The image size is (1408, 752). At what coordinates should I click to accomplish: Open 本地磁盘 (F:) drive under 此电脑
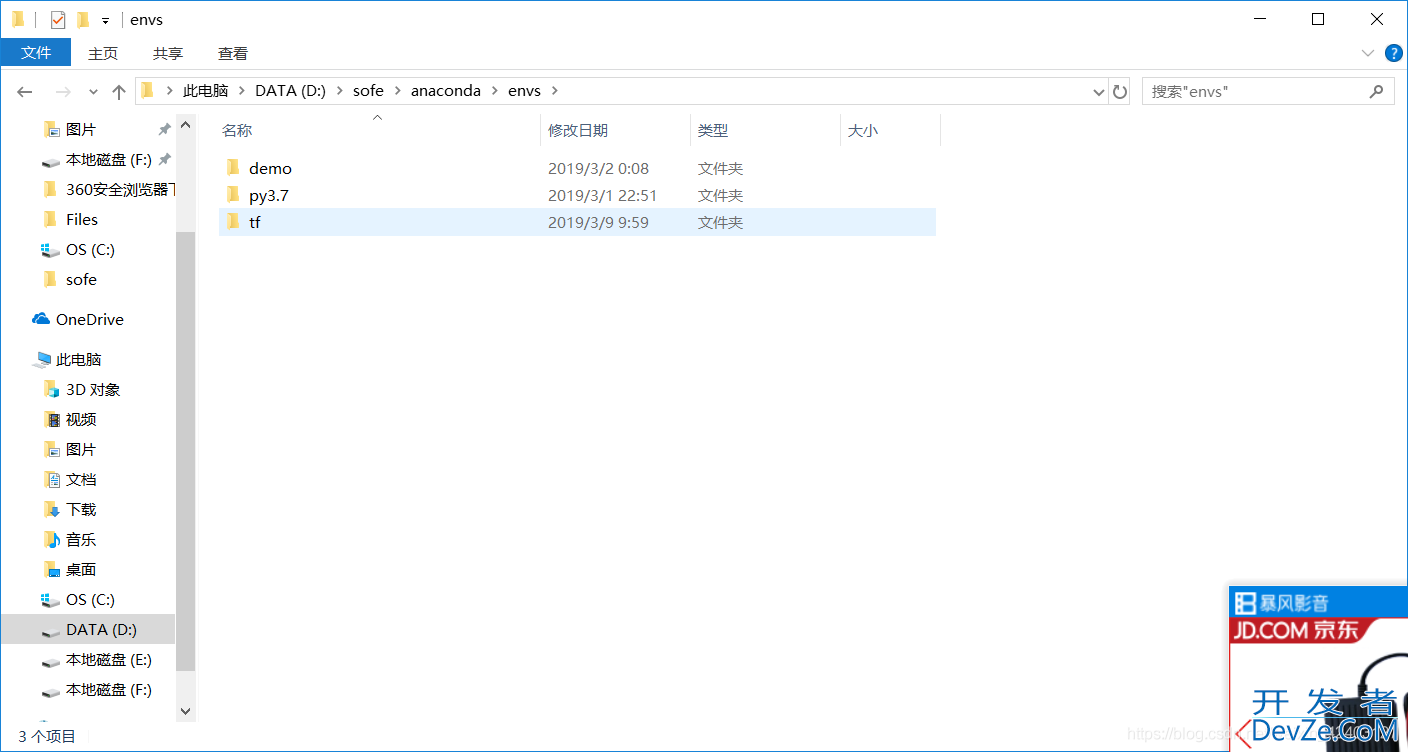[108, 690]
